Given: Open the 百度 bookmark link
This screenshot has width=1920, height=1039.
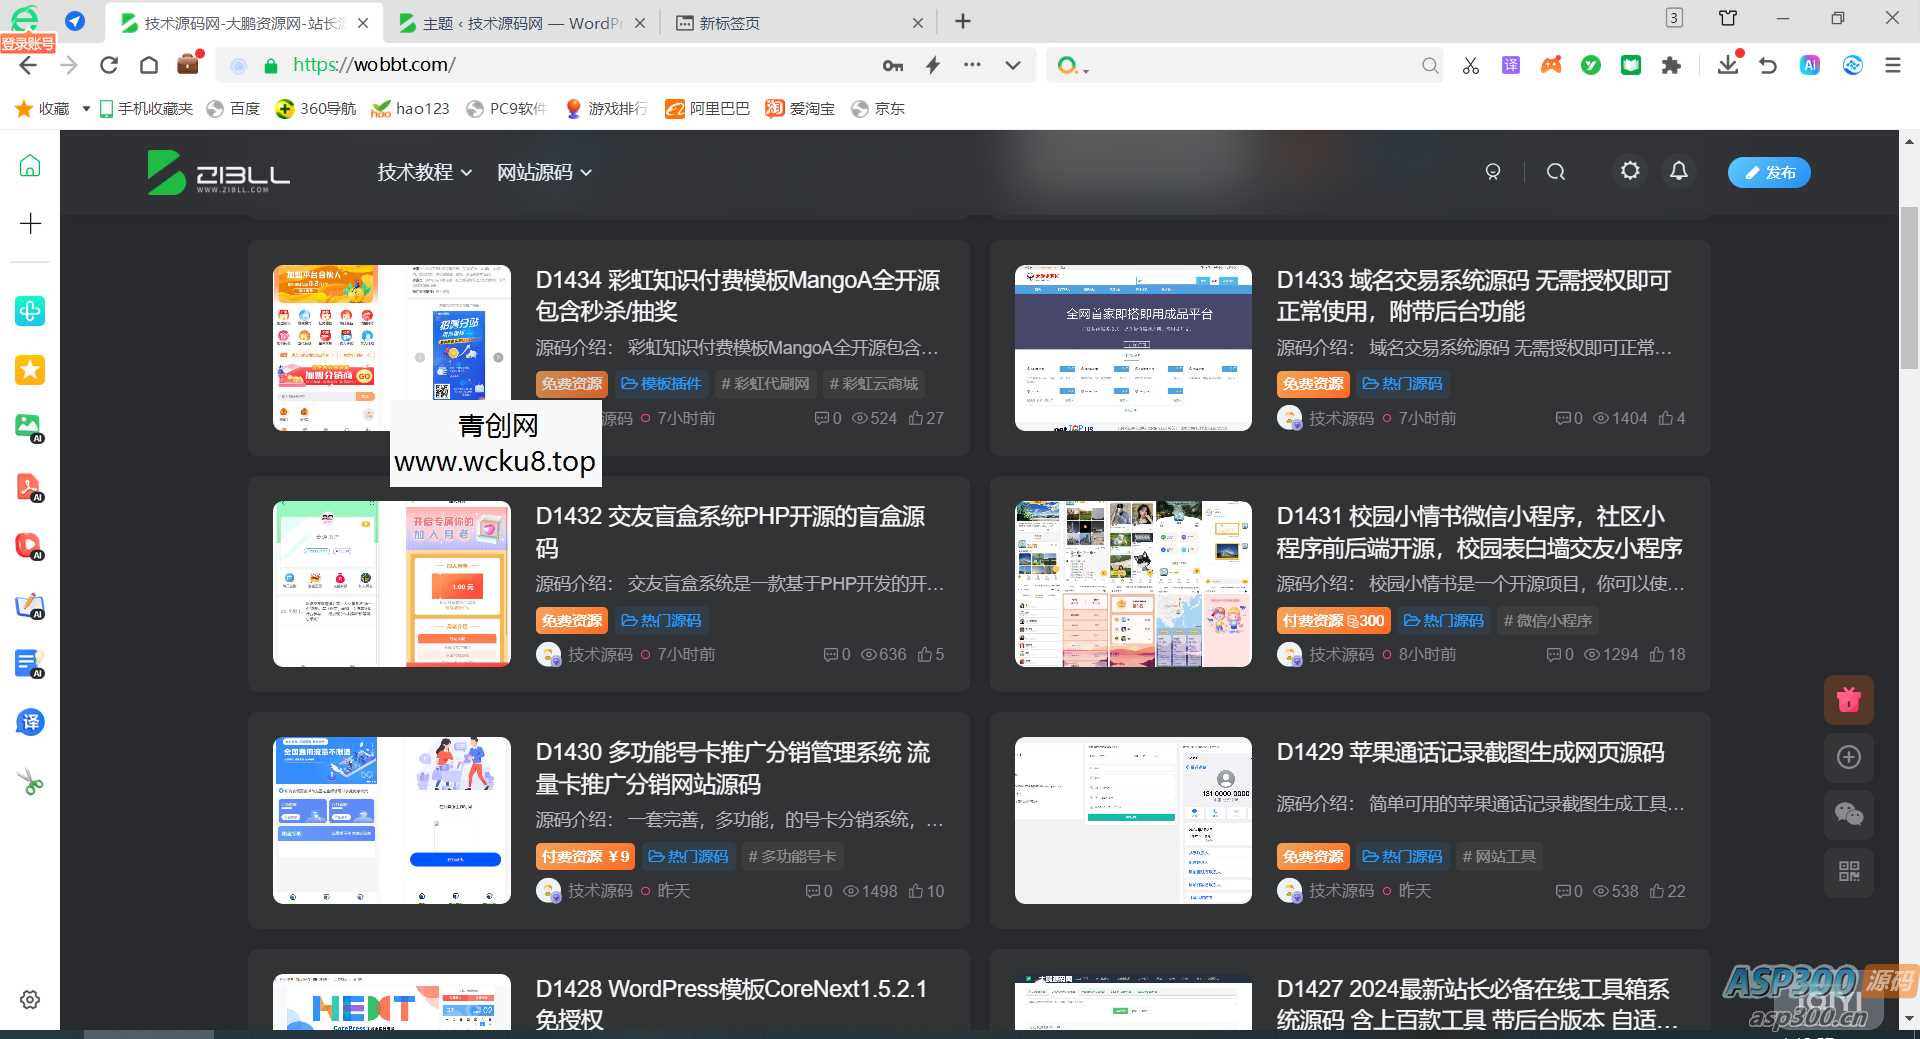Looking at the screenshot, I should 233,108.
